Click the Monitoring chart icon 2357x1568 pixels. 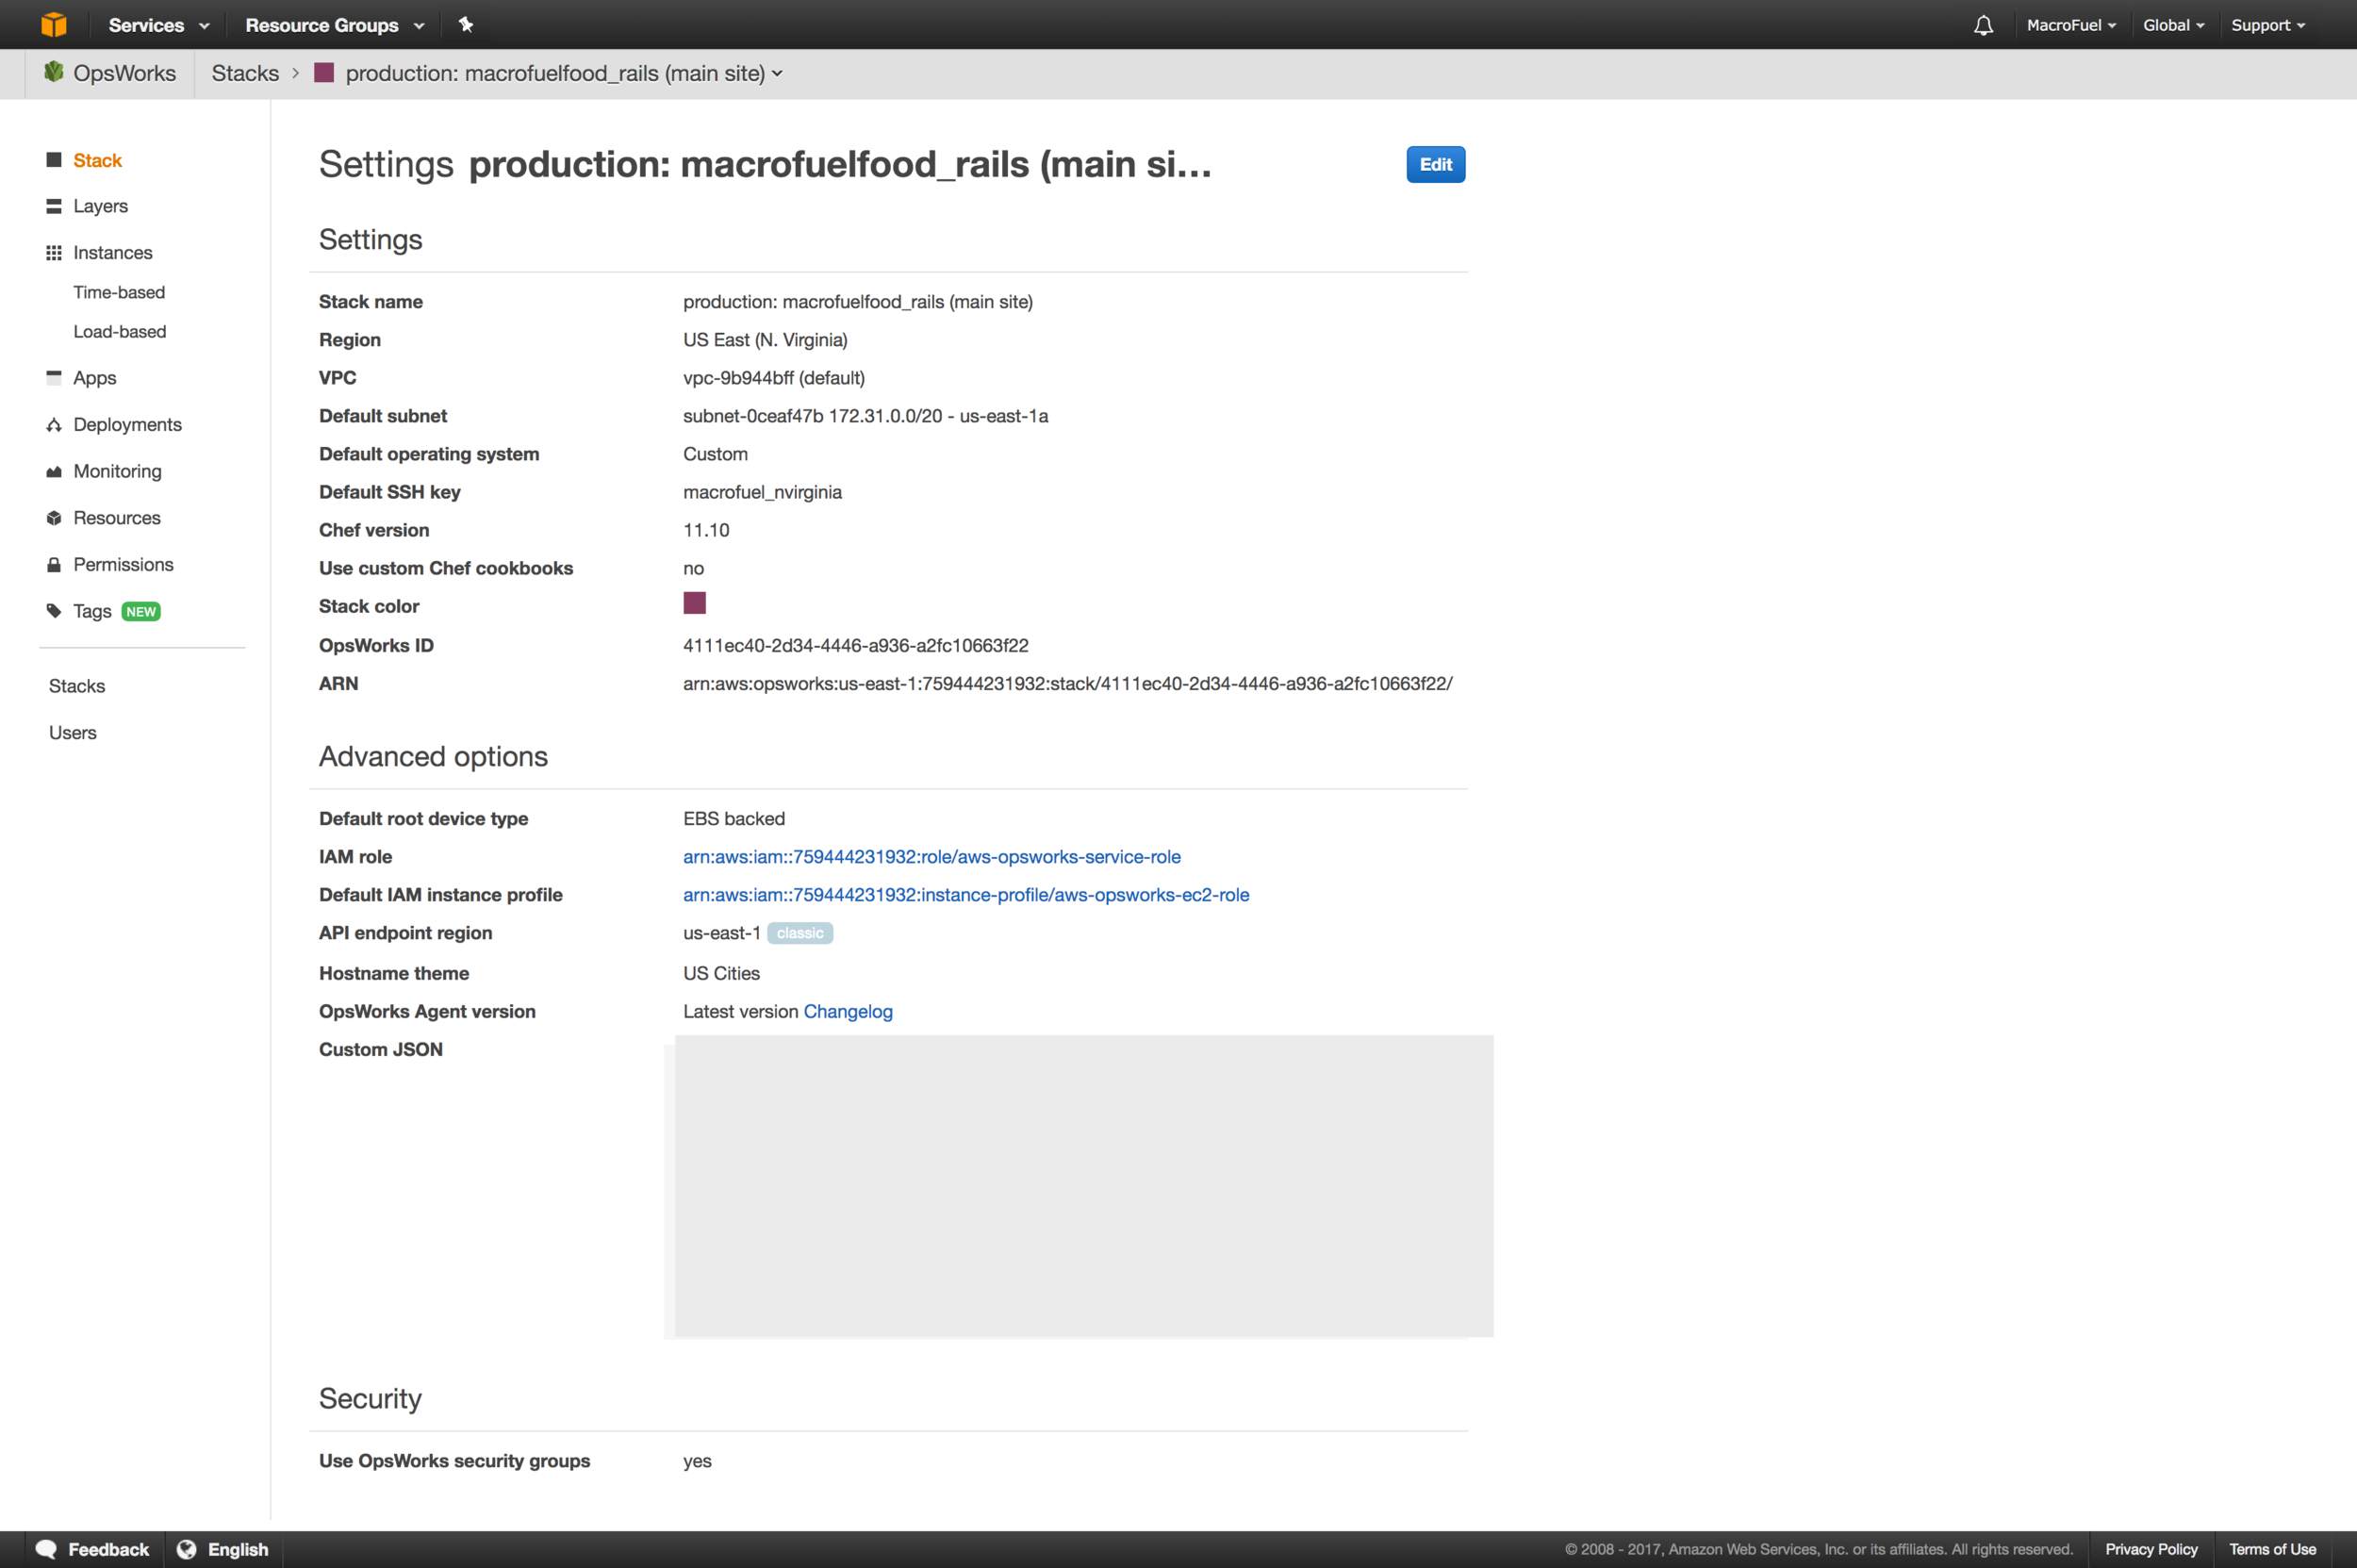54,471
